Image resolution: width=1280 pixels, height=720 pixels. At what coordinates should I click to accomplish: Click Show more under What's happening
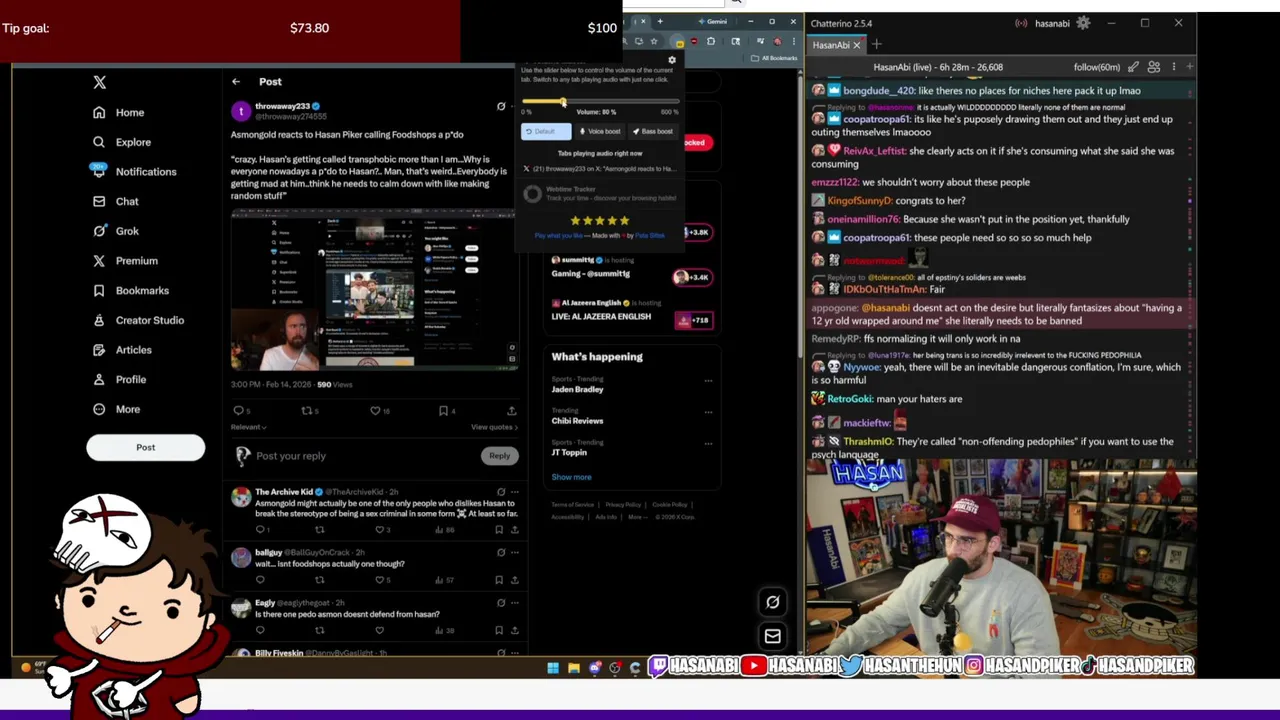coord(571,477)
